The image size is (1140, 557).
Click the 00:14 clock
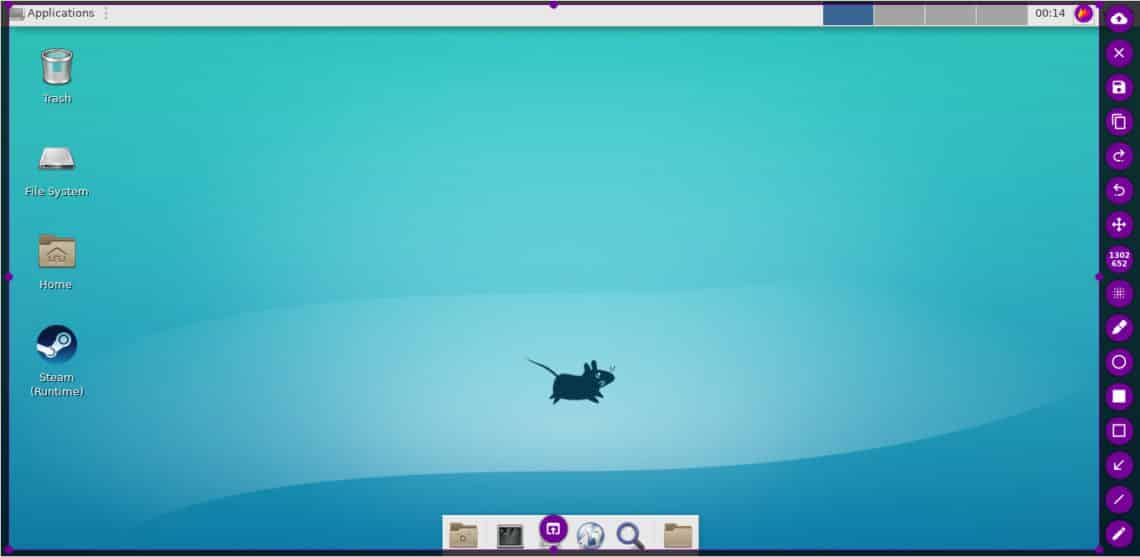(x=1050, y=13)
